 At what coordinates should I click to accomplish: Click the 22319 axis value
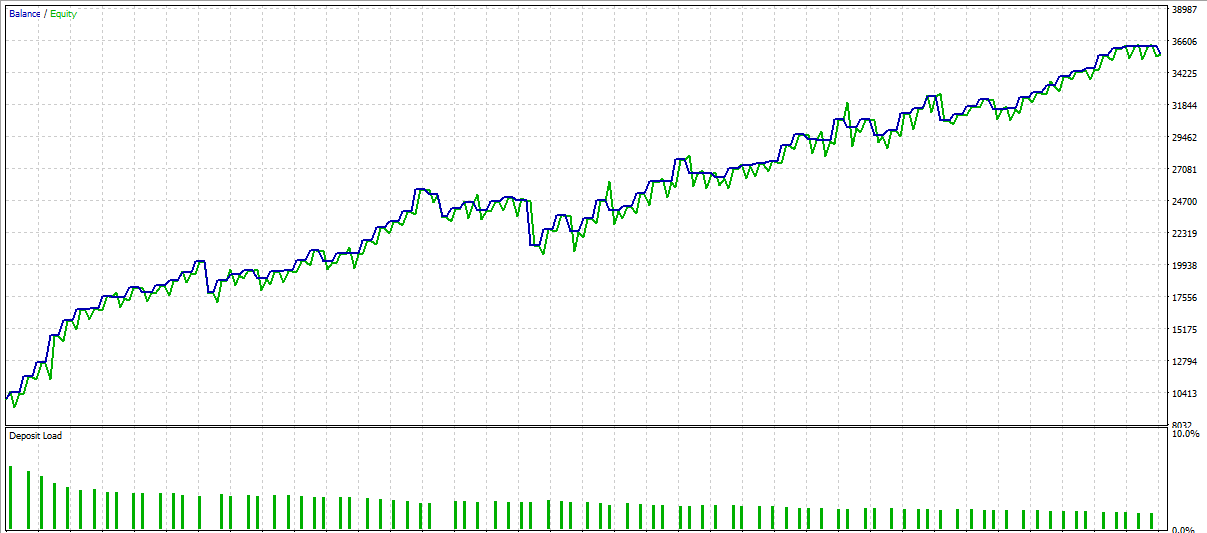[1184, 234]
